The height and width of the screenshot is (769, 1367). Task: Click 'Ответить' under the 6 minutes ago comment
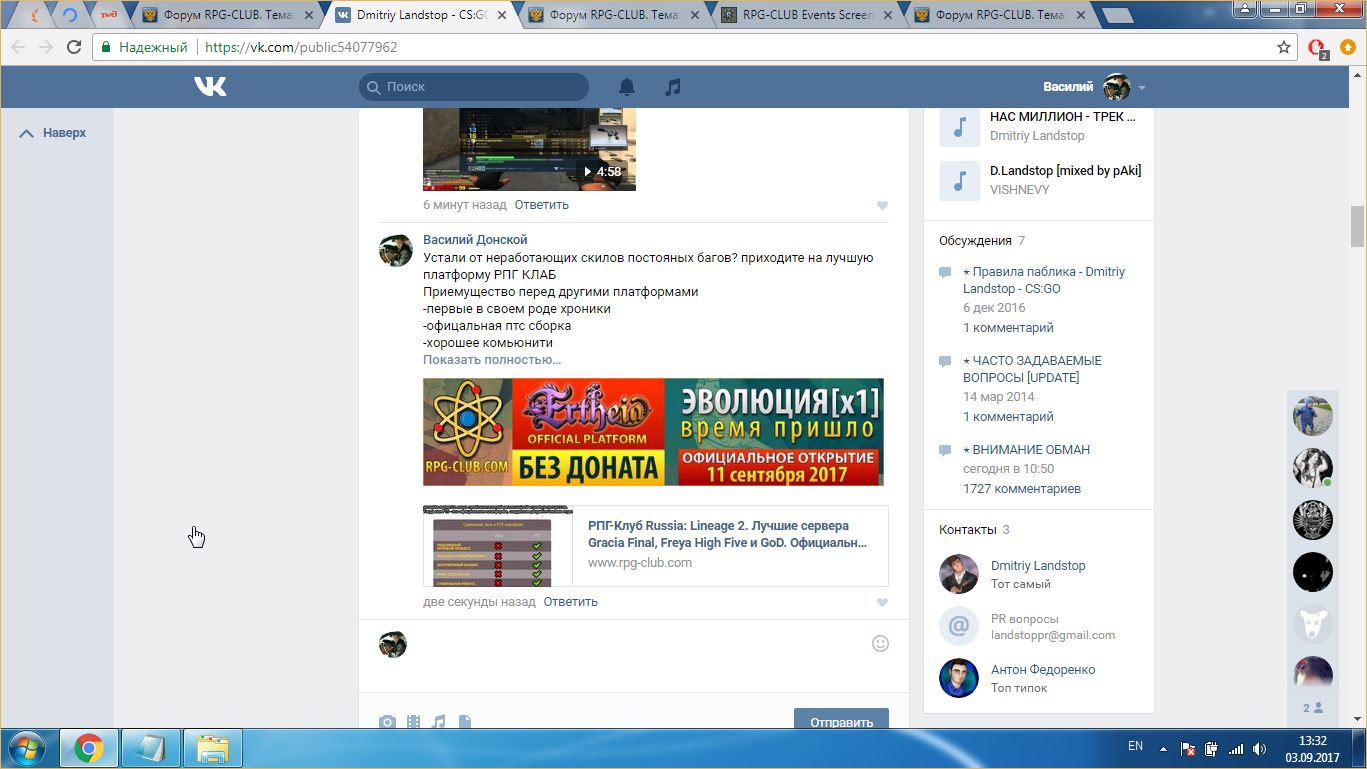(x=542, y=205)
